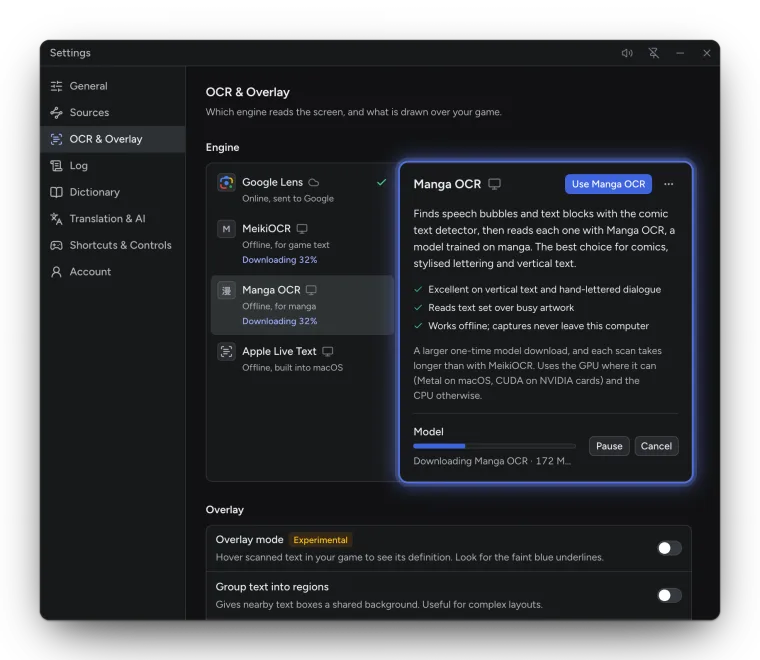Select the Apple Live Text engine
Screen dimensions: 760x660
click(x=302, y=359)
